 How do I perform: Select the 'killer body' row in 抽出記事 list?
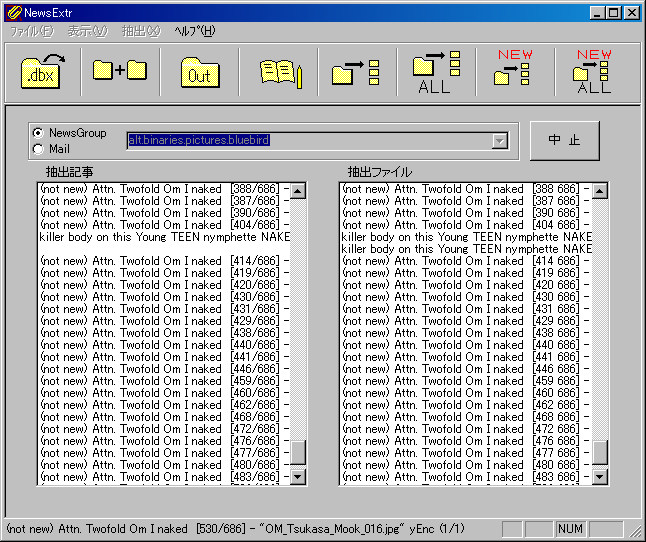click(164, 237)
